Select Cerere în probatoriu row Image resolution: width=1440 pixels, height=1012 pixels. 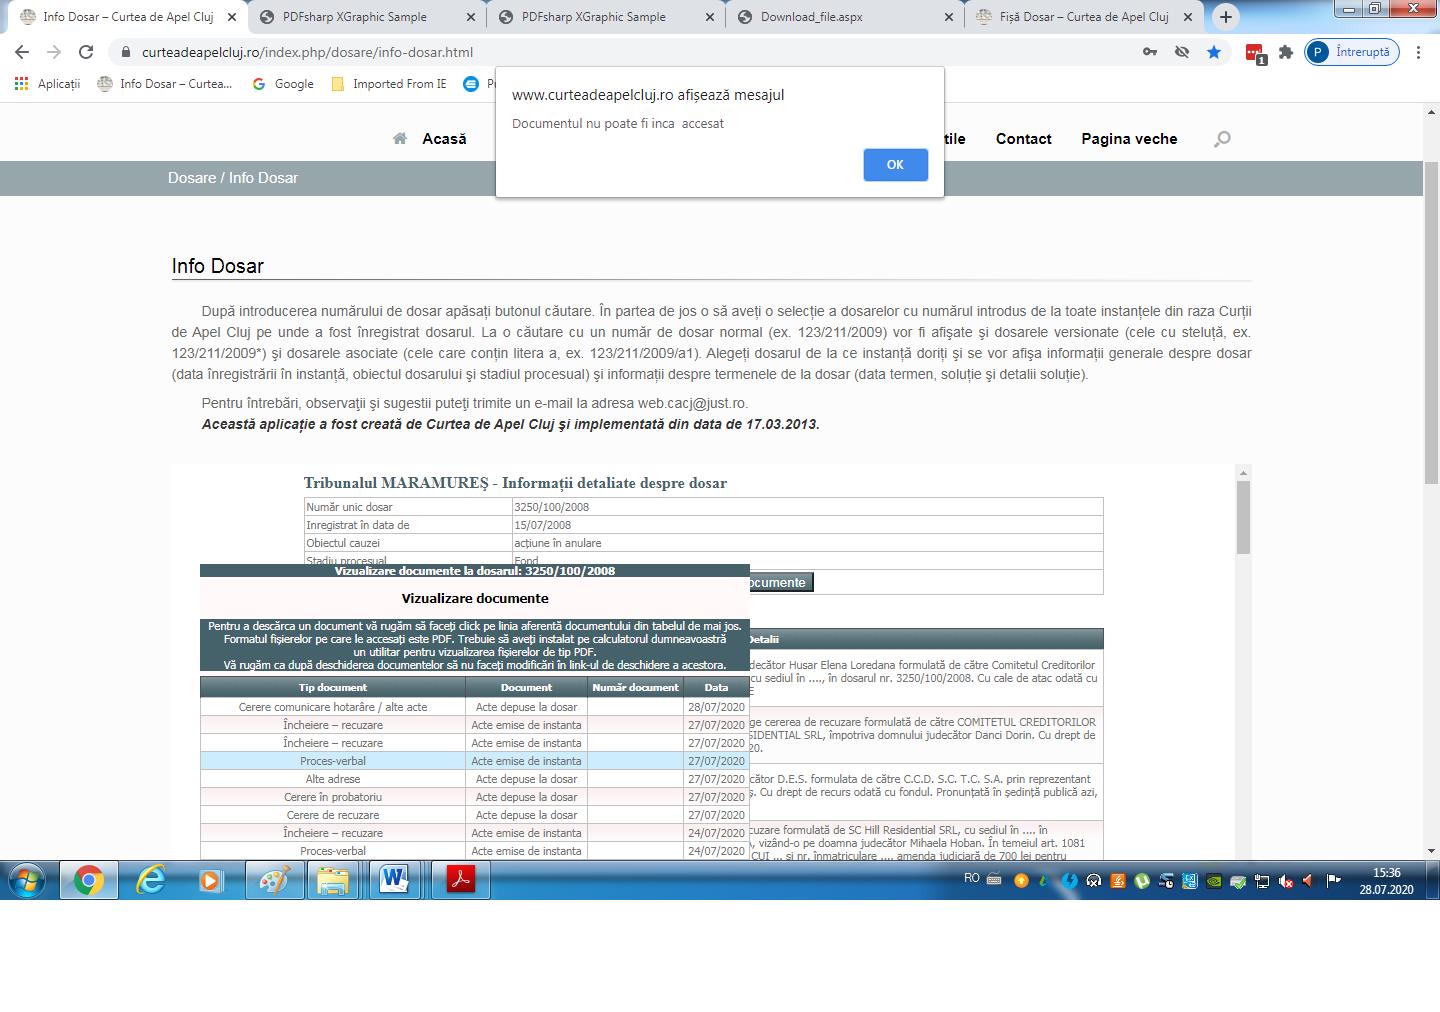point(474,797)
